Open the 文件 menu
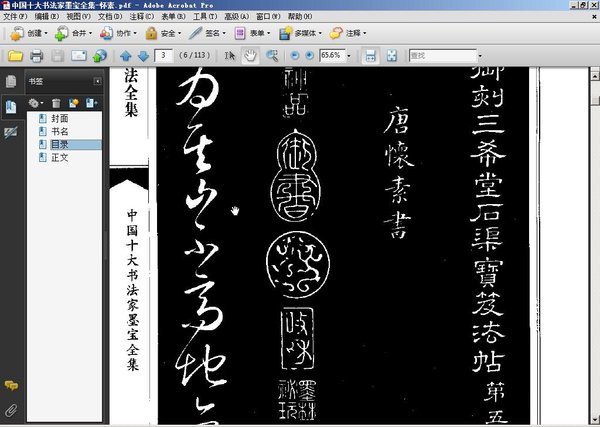The width and height of the screenshot is (600, 427). pos(15,17)
